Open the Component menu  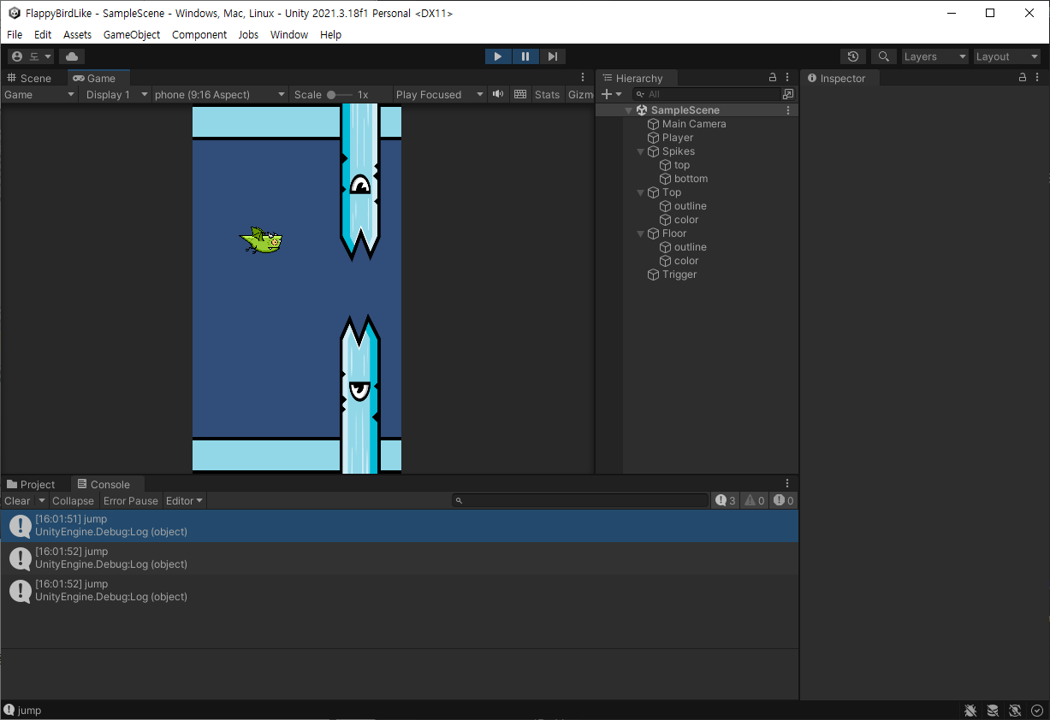[199, 34]
